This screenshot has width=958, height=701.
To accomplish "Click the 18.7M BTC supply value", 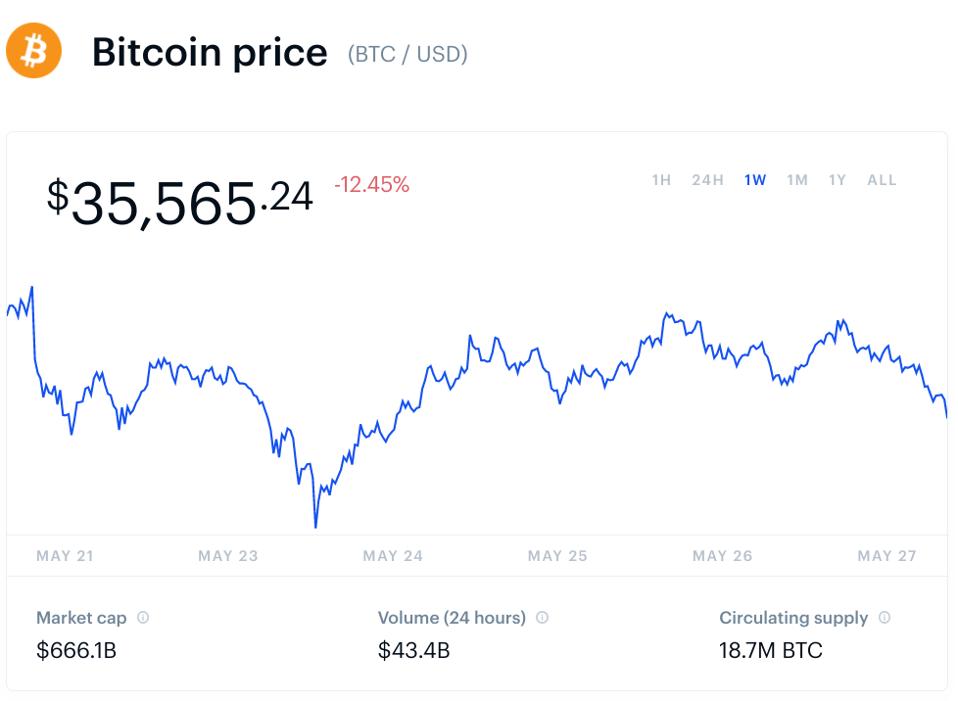I will coord(771,651).
